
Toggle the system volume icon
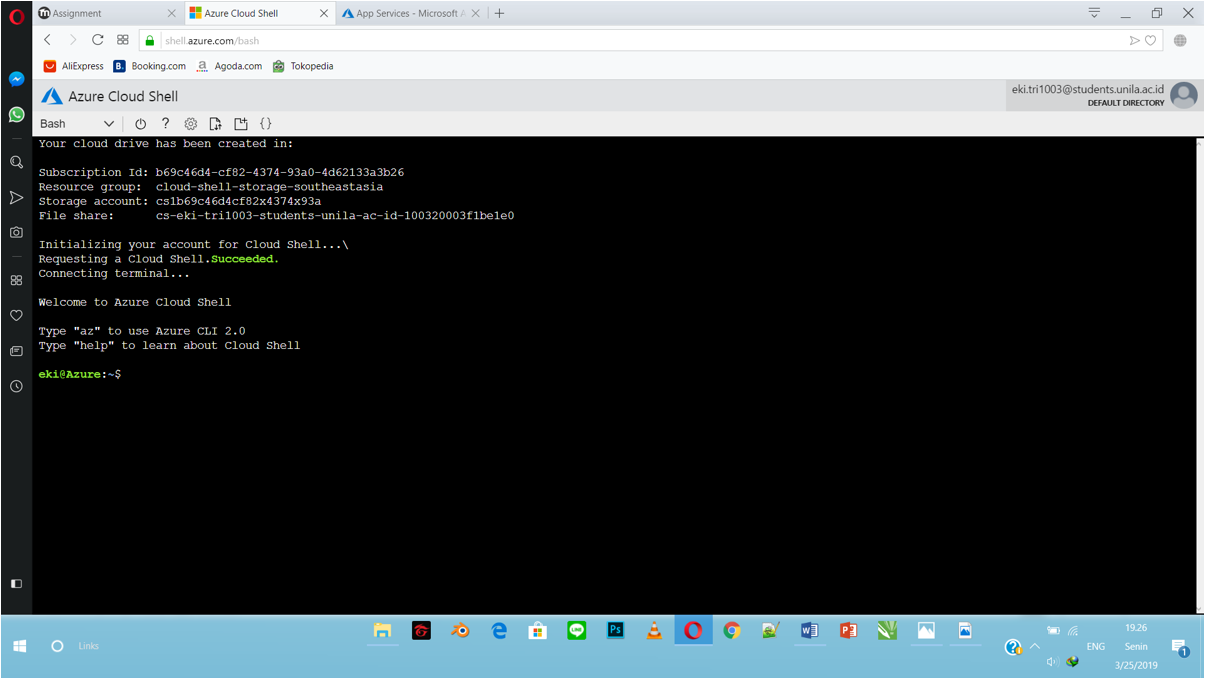1051,662
